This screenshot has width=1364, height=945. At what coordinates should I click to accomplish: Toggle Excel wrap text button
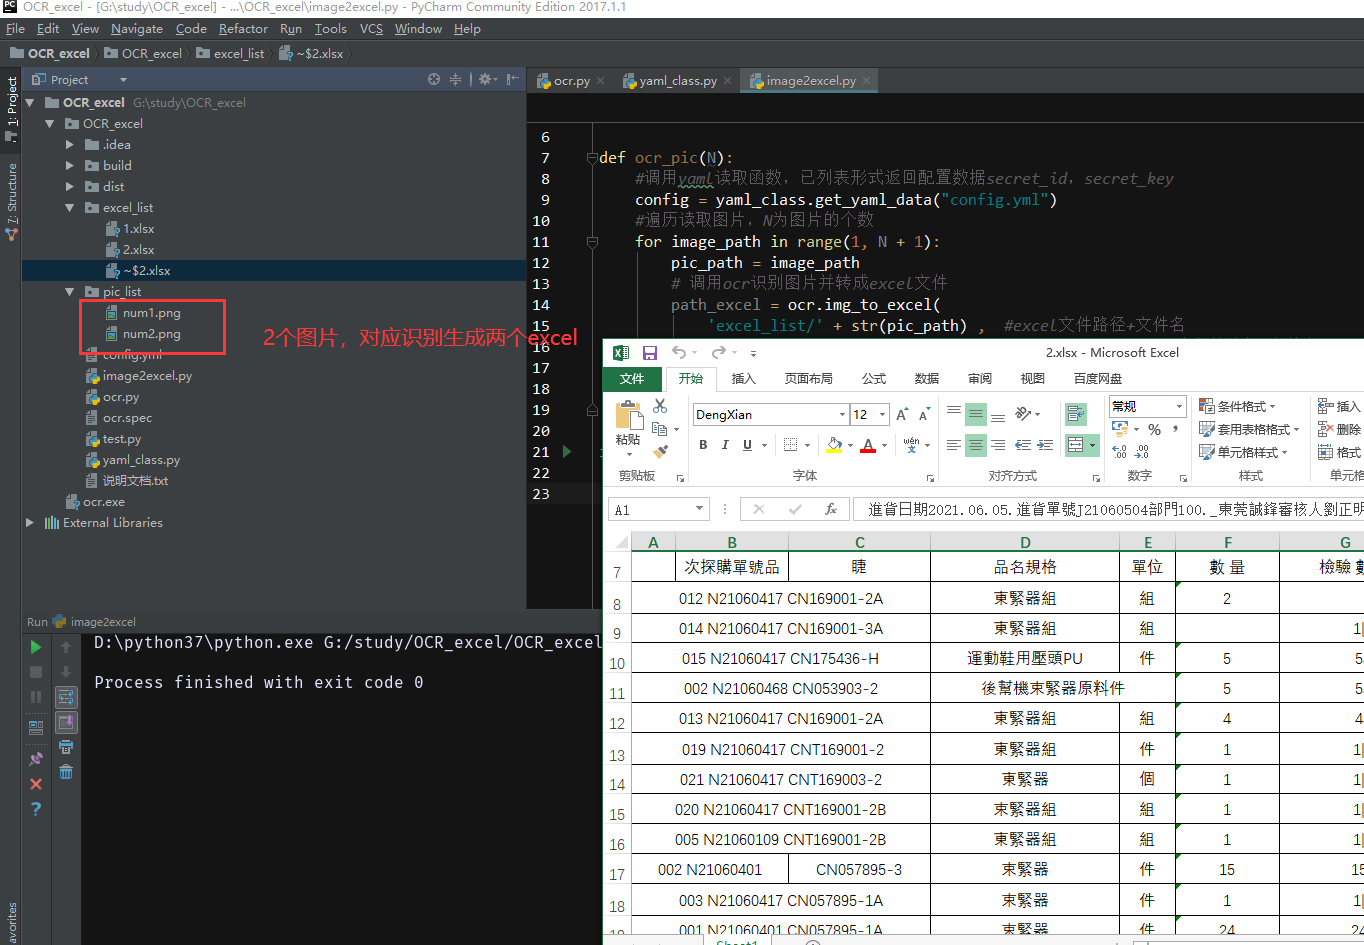[1076, 414]
